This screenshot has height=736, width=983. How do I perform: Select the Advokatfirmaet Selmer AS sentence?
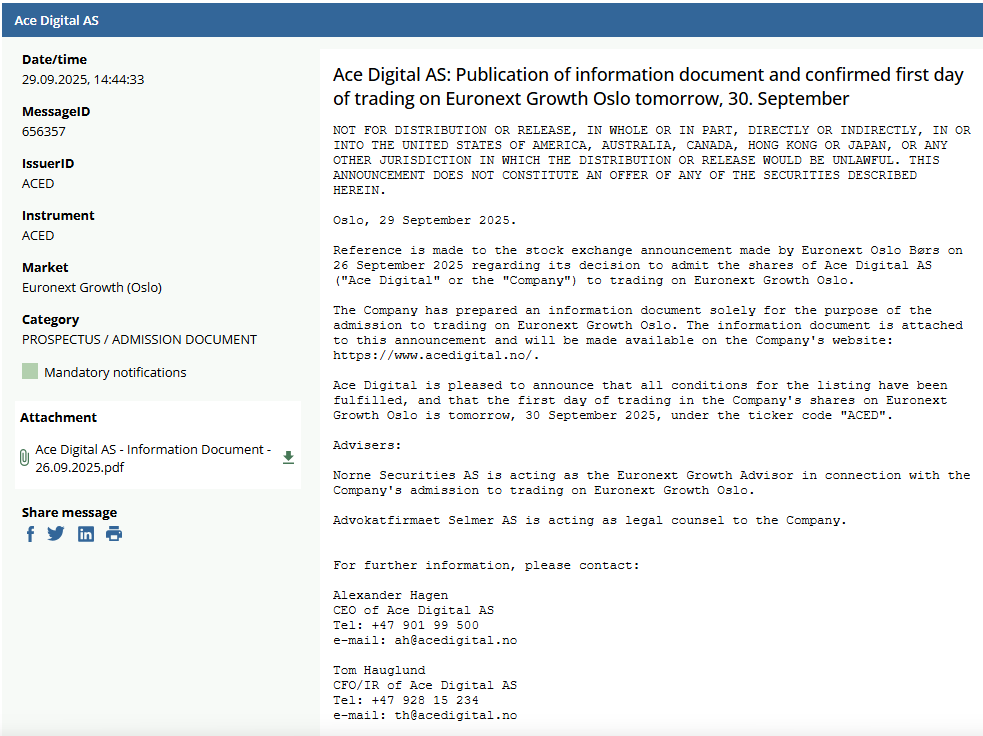(x=590, y=520)
